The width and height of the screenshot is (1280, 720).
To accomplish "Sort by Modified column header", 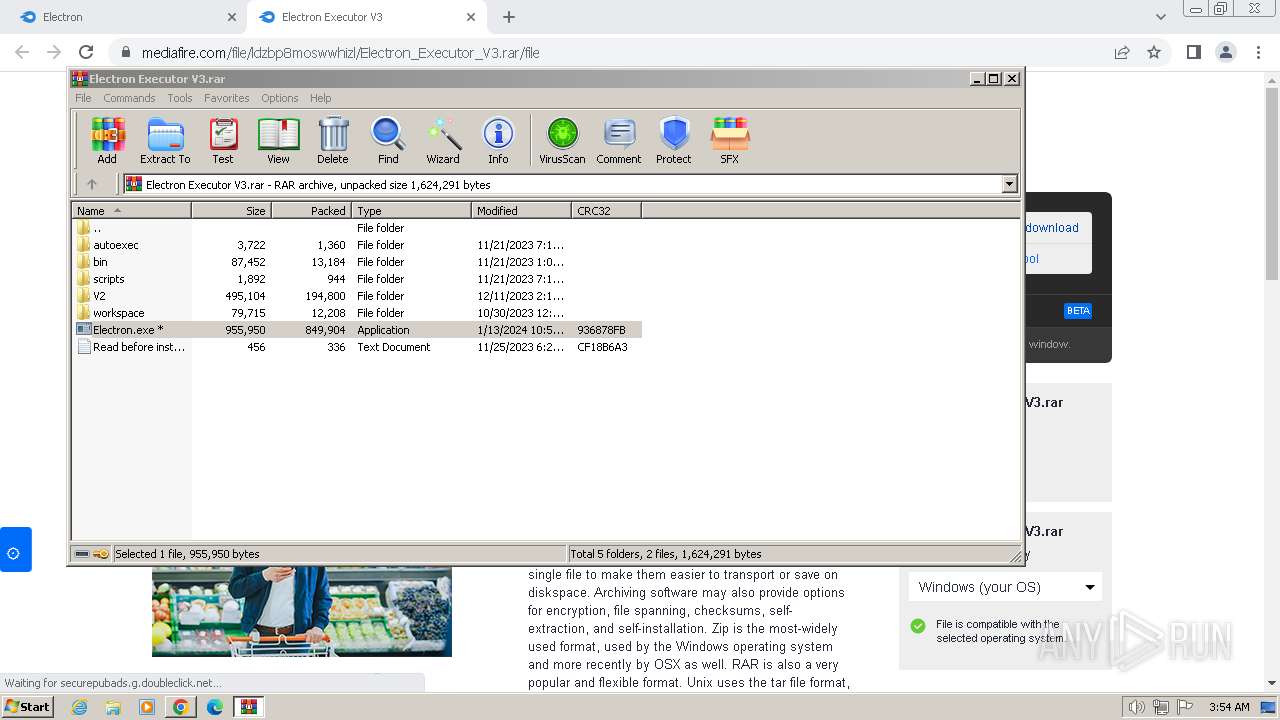I will 521,210.
